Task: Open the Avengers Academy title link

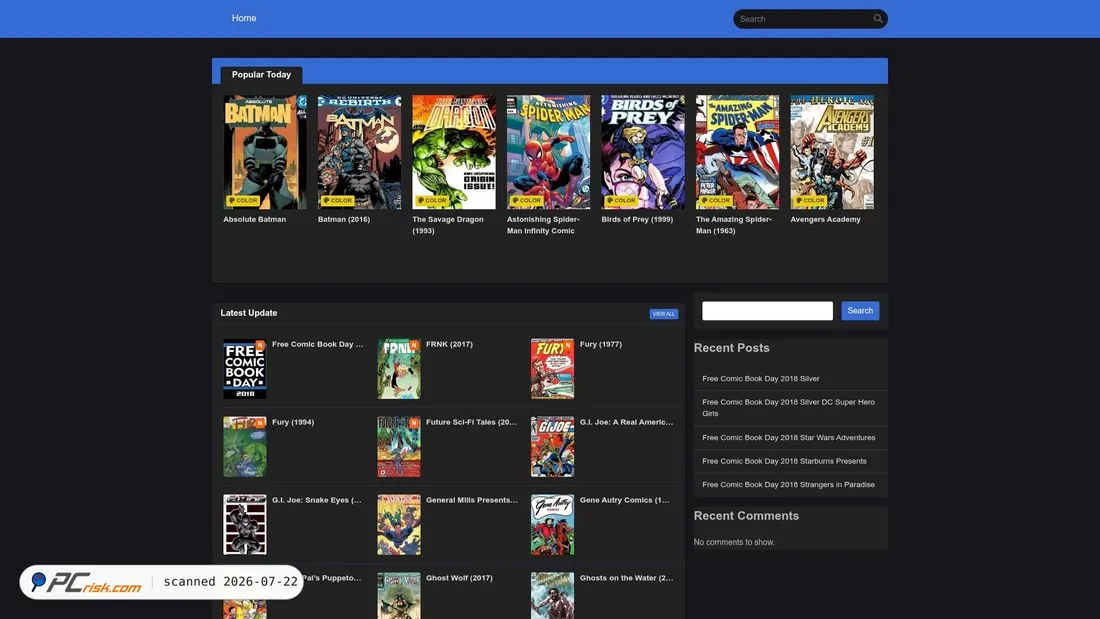Action: (x=825, y=220)
